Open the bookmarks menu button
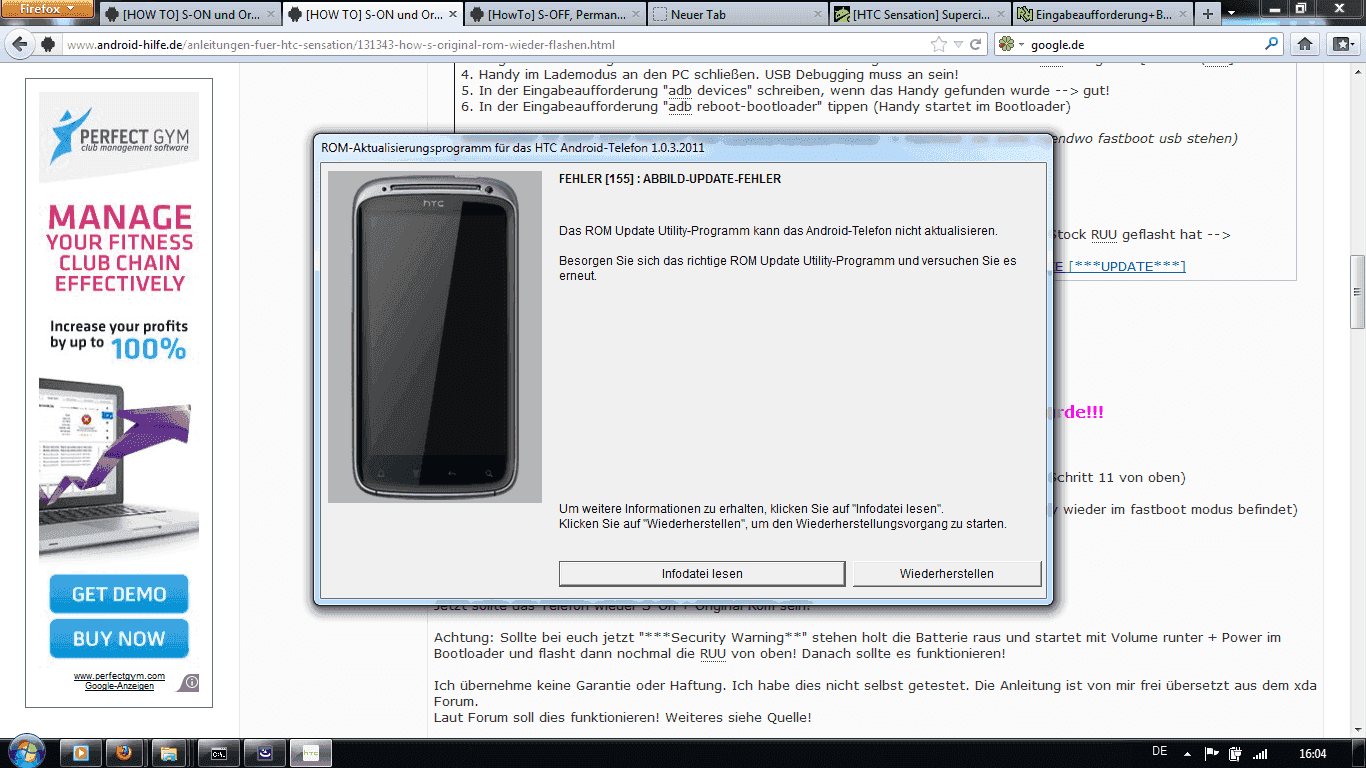 (x=1341, y=44)
